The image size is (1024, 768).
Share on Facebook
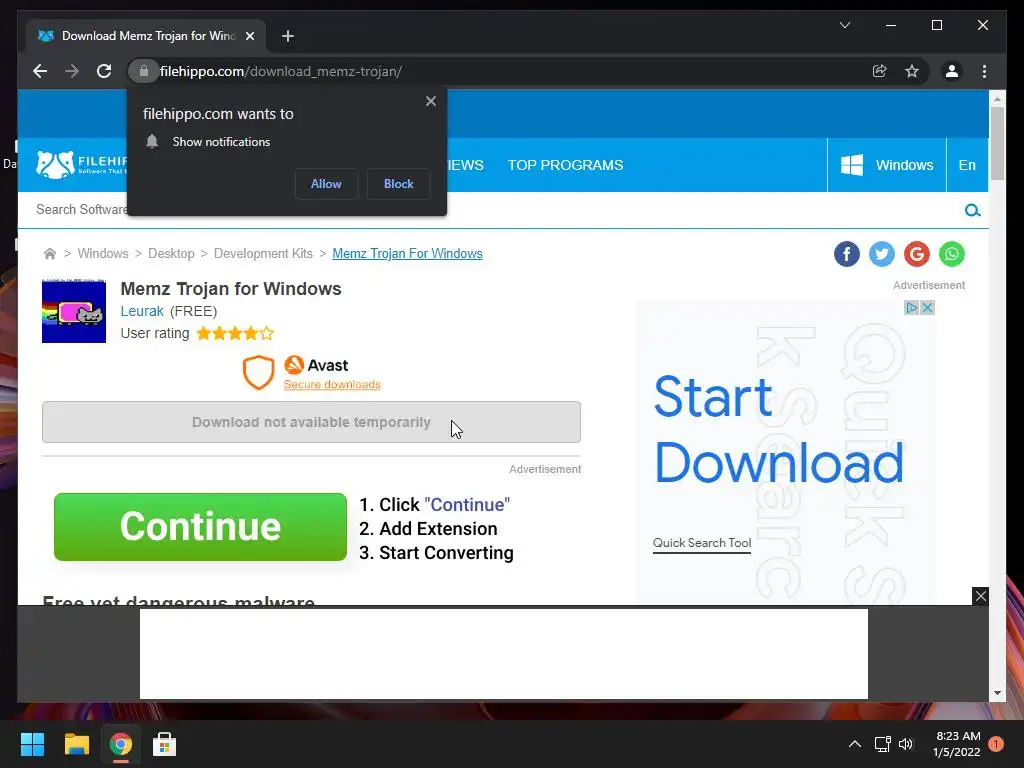[846, 254]
